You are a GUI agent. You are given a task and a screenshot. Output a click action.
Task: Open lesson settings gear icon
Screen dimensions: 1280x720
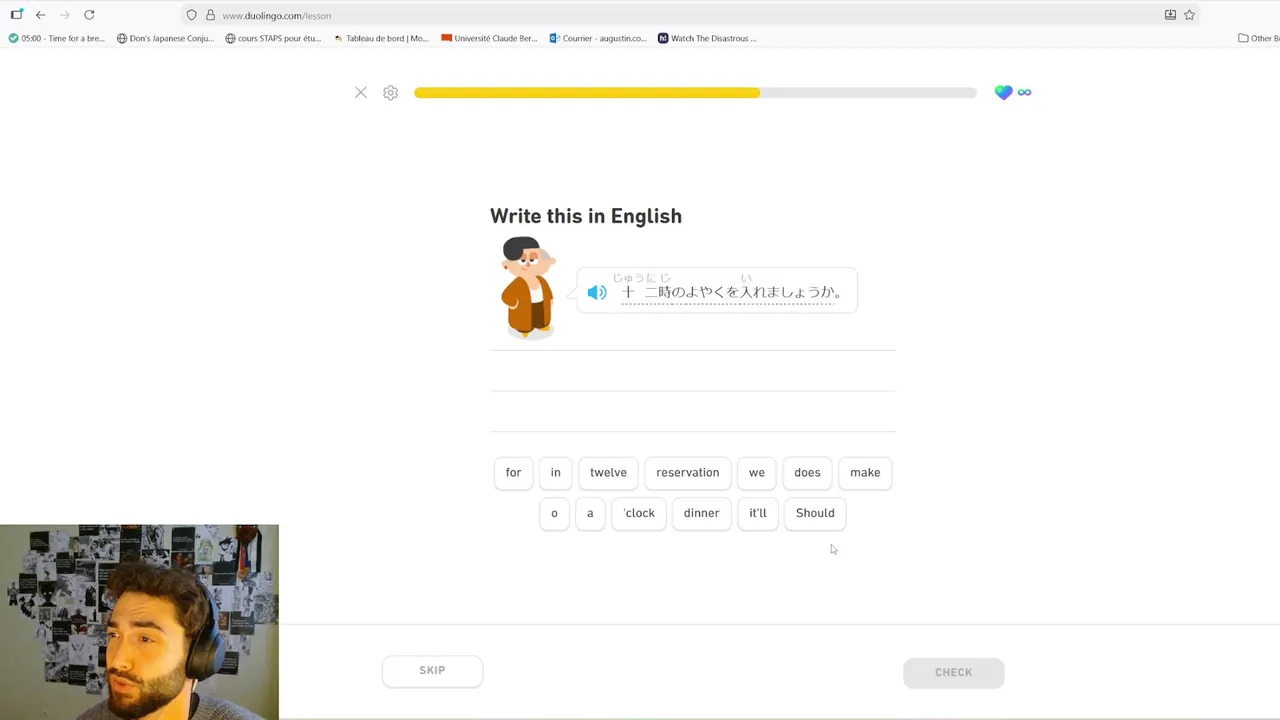[x=391, y=92]
